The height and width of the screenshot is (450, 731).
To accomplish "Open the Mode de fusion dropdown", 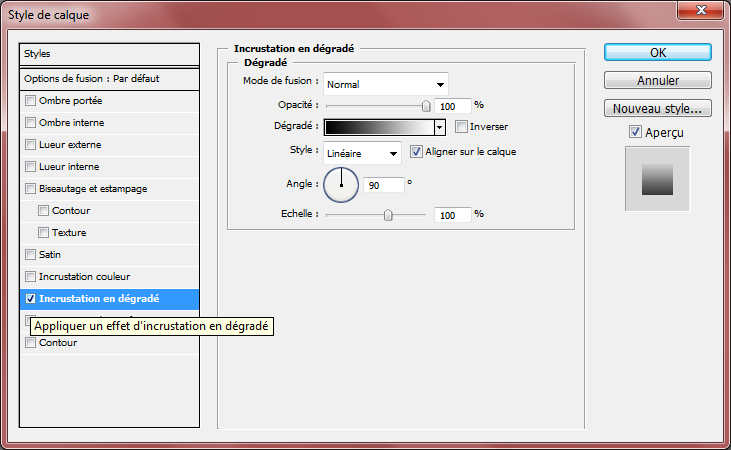I will coord(385,82).
